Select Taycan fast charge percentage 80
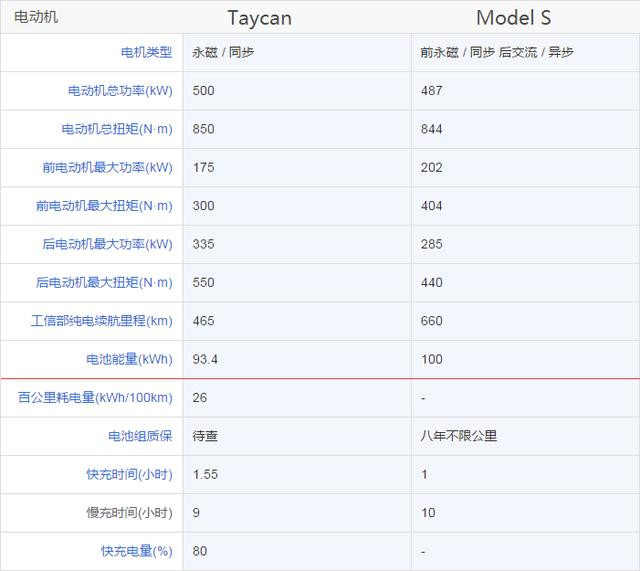 200,551
